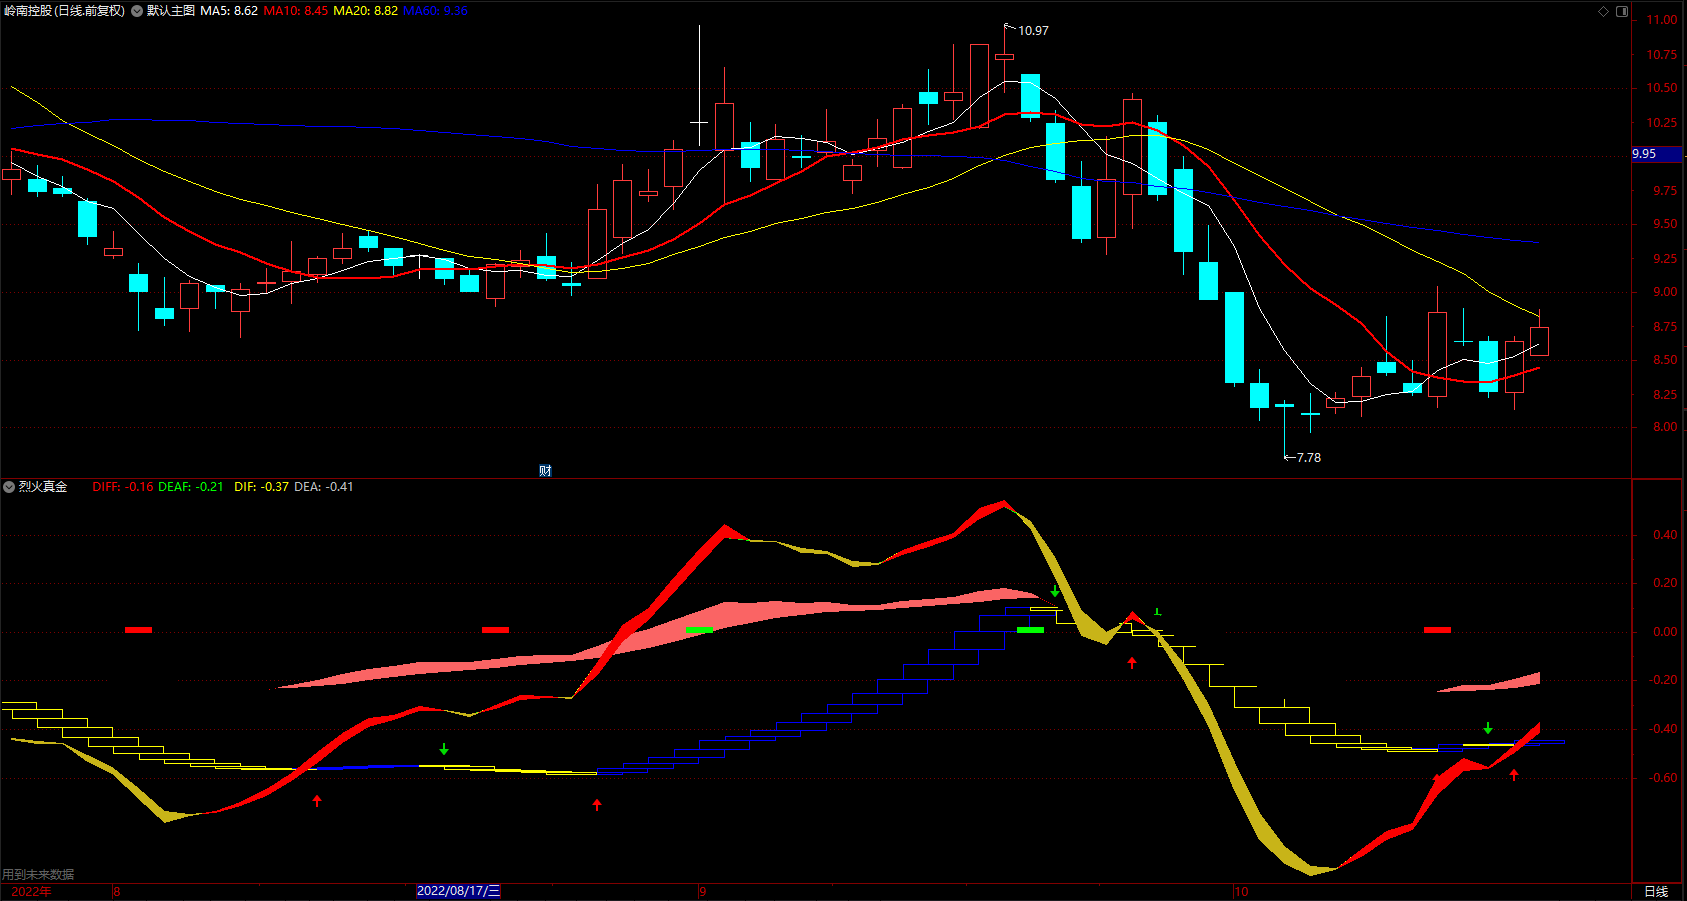The height and width of the screenshot is (901, 1687).
Task: Click the 11.00 price axis label
Action: coord(1663,20)
